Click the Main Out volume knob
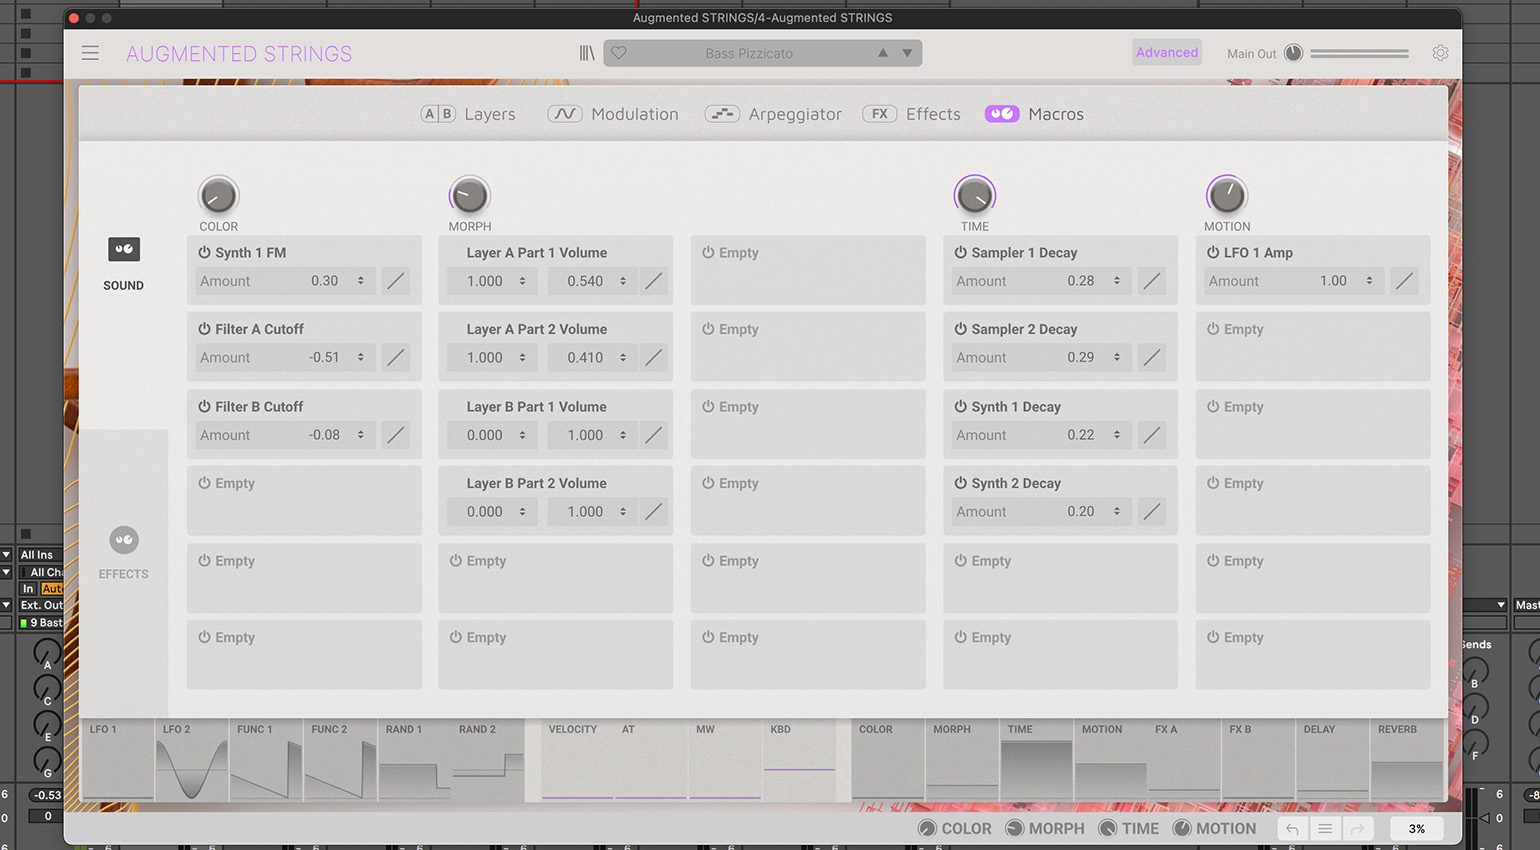The height and width of the screenshot is (850, 1540). (1293, 53)
